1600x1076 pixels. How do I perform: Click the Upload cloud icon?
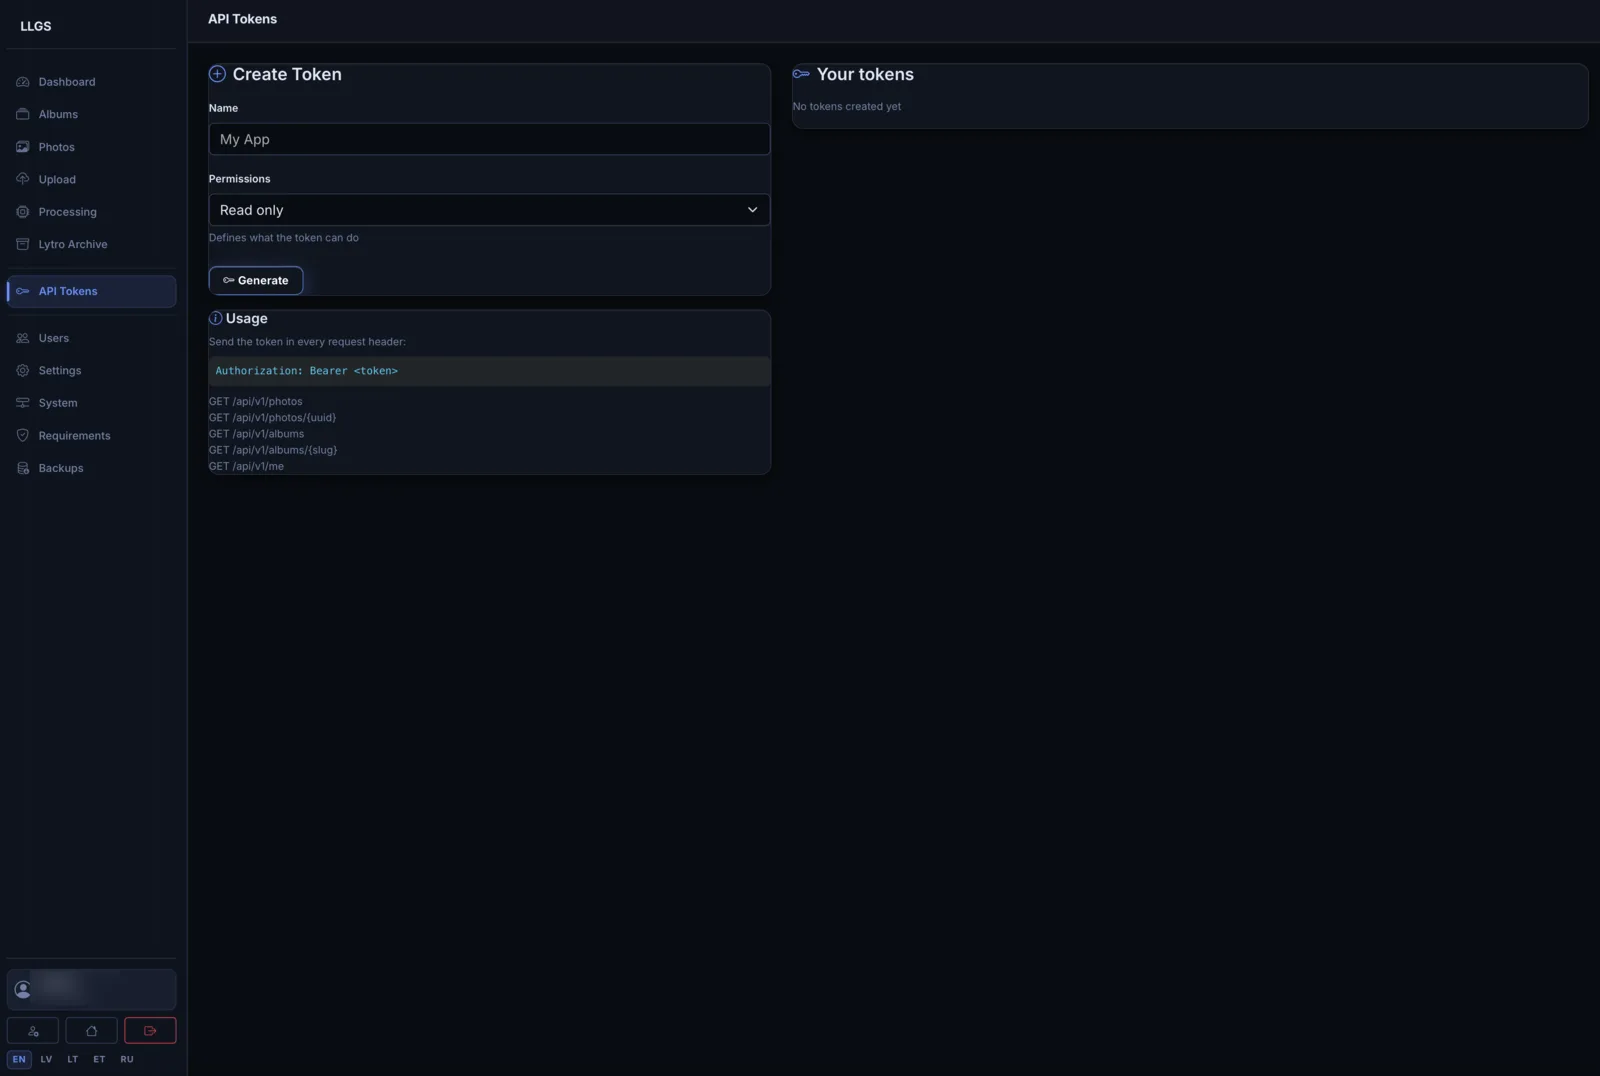point(23,179)
